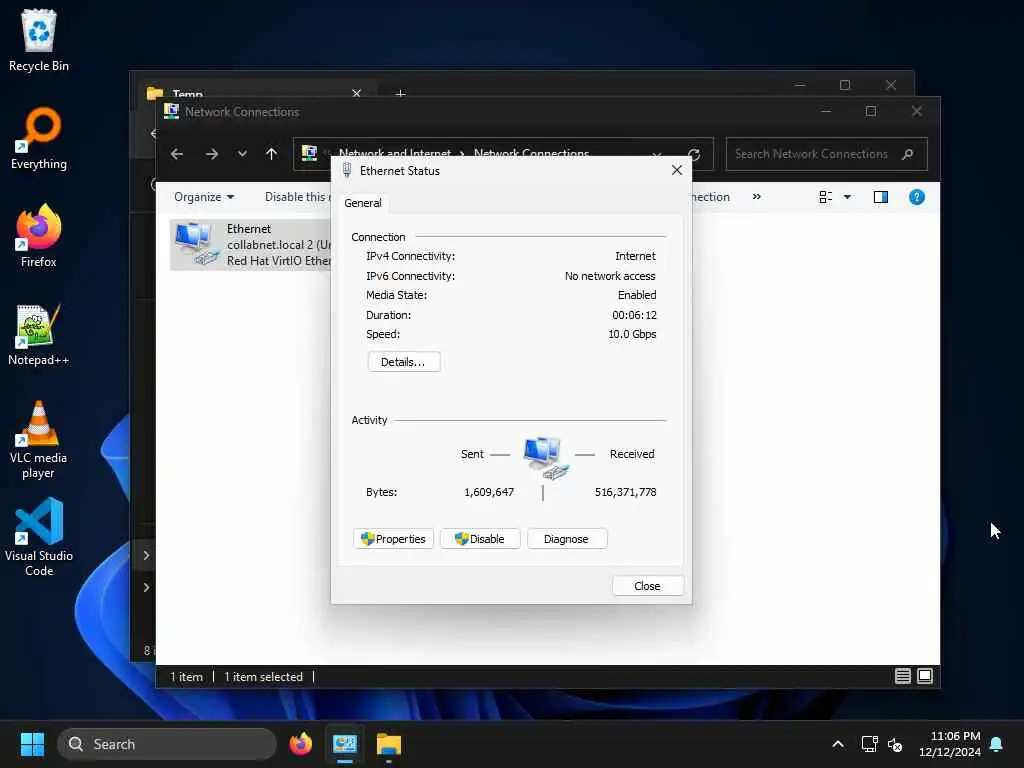Close the Temp tab in Explorer
This screenshot has width=1024, height=768.
click(357, 93)
